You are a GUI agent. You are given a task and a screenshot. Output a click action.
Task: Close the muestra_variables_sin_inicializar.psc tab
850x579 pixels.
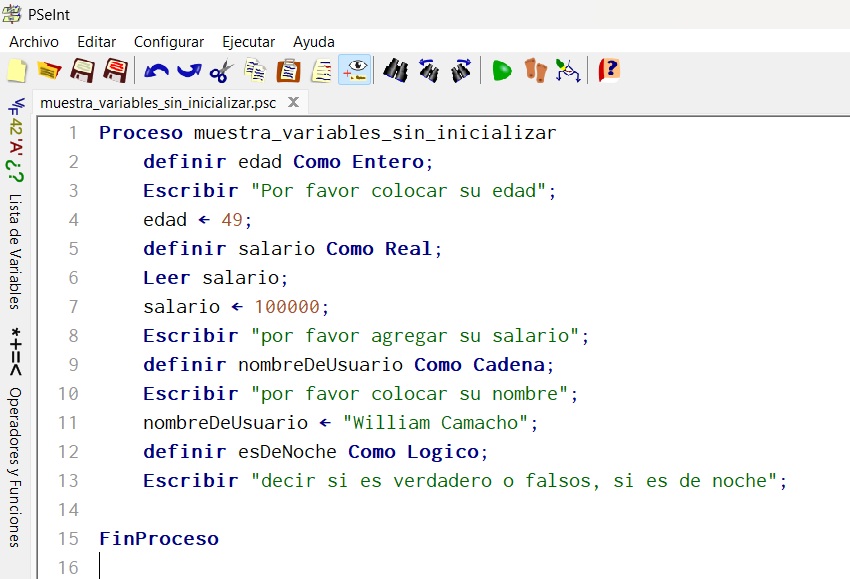click(293, 102)
